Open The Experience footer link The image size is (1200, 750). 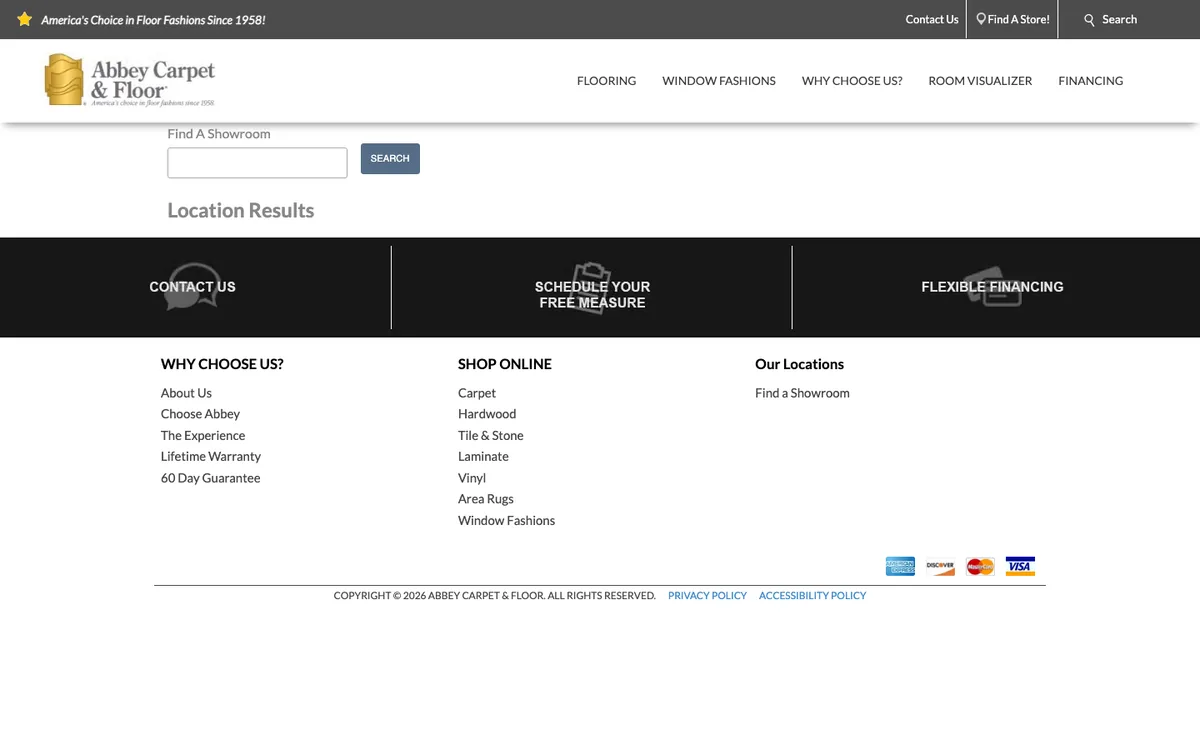203,436
